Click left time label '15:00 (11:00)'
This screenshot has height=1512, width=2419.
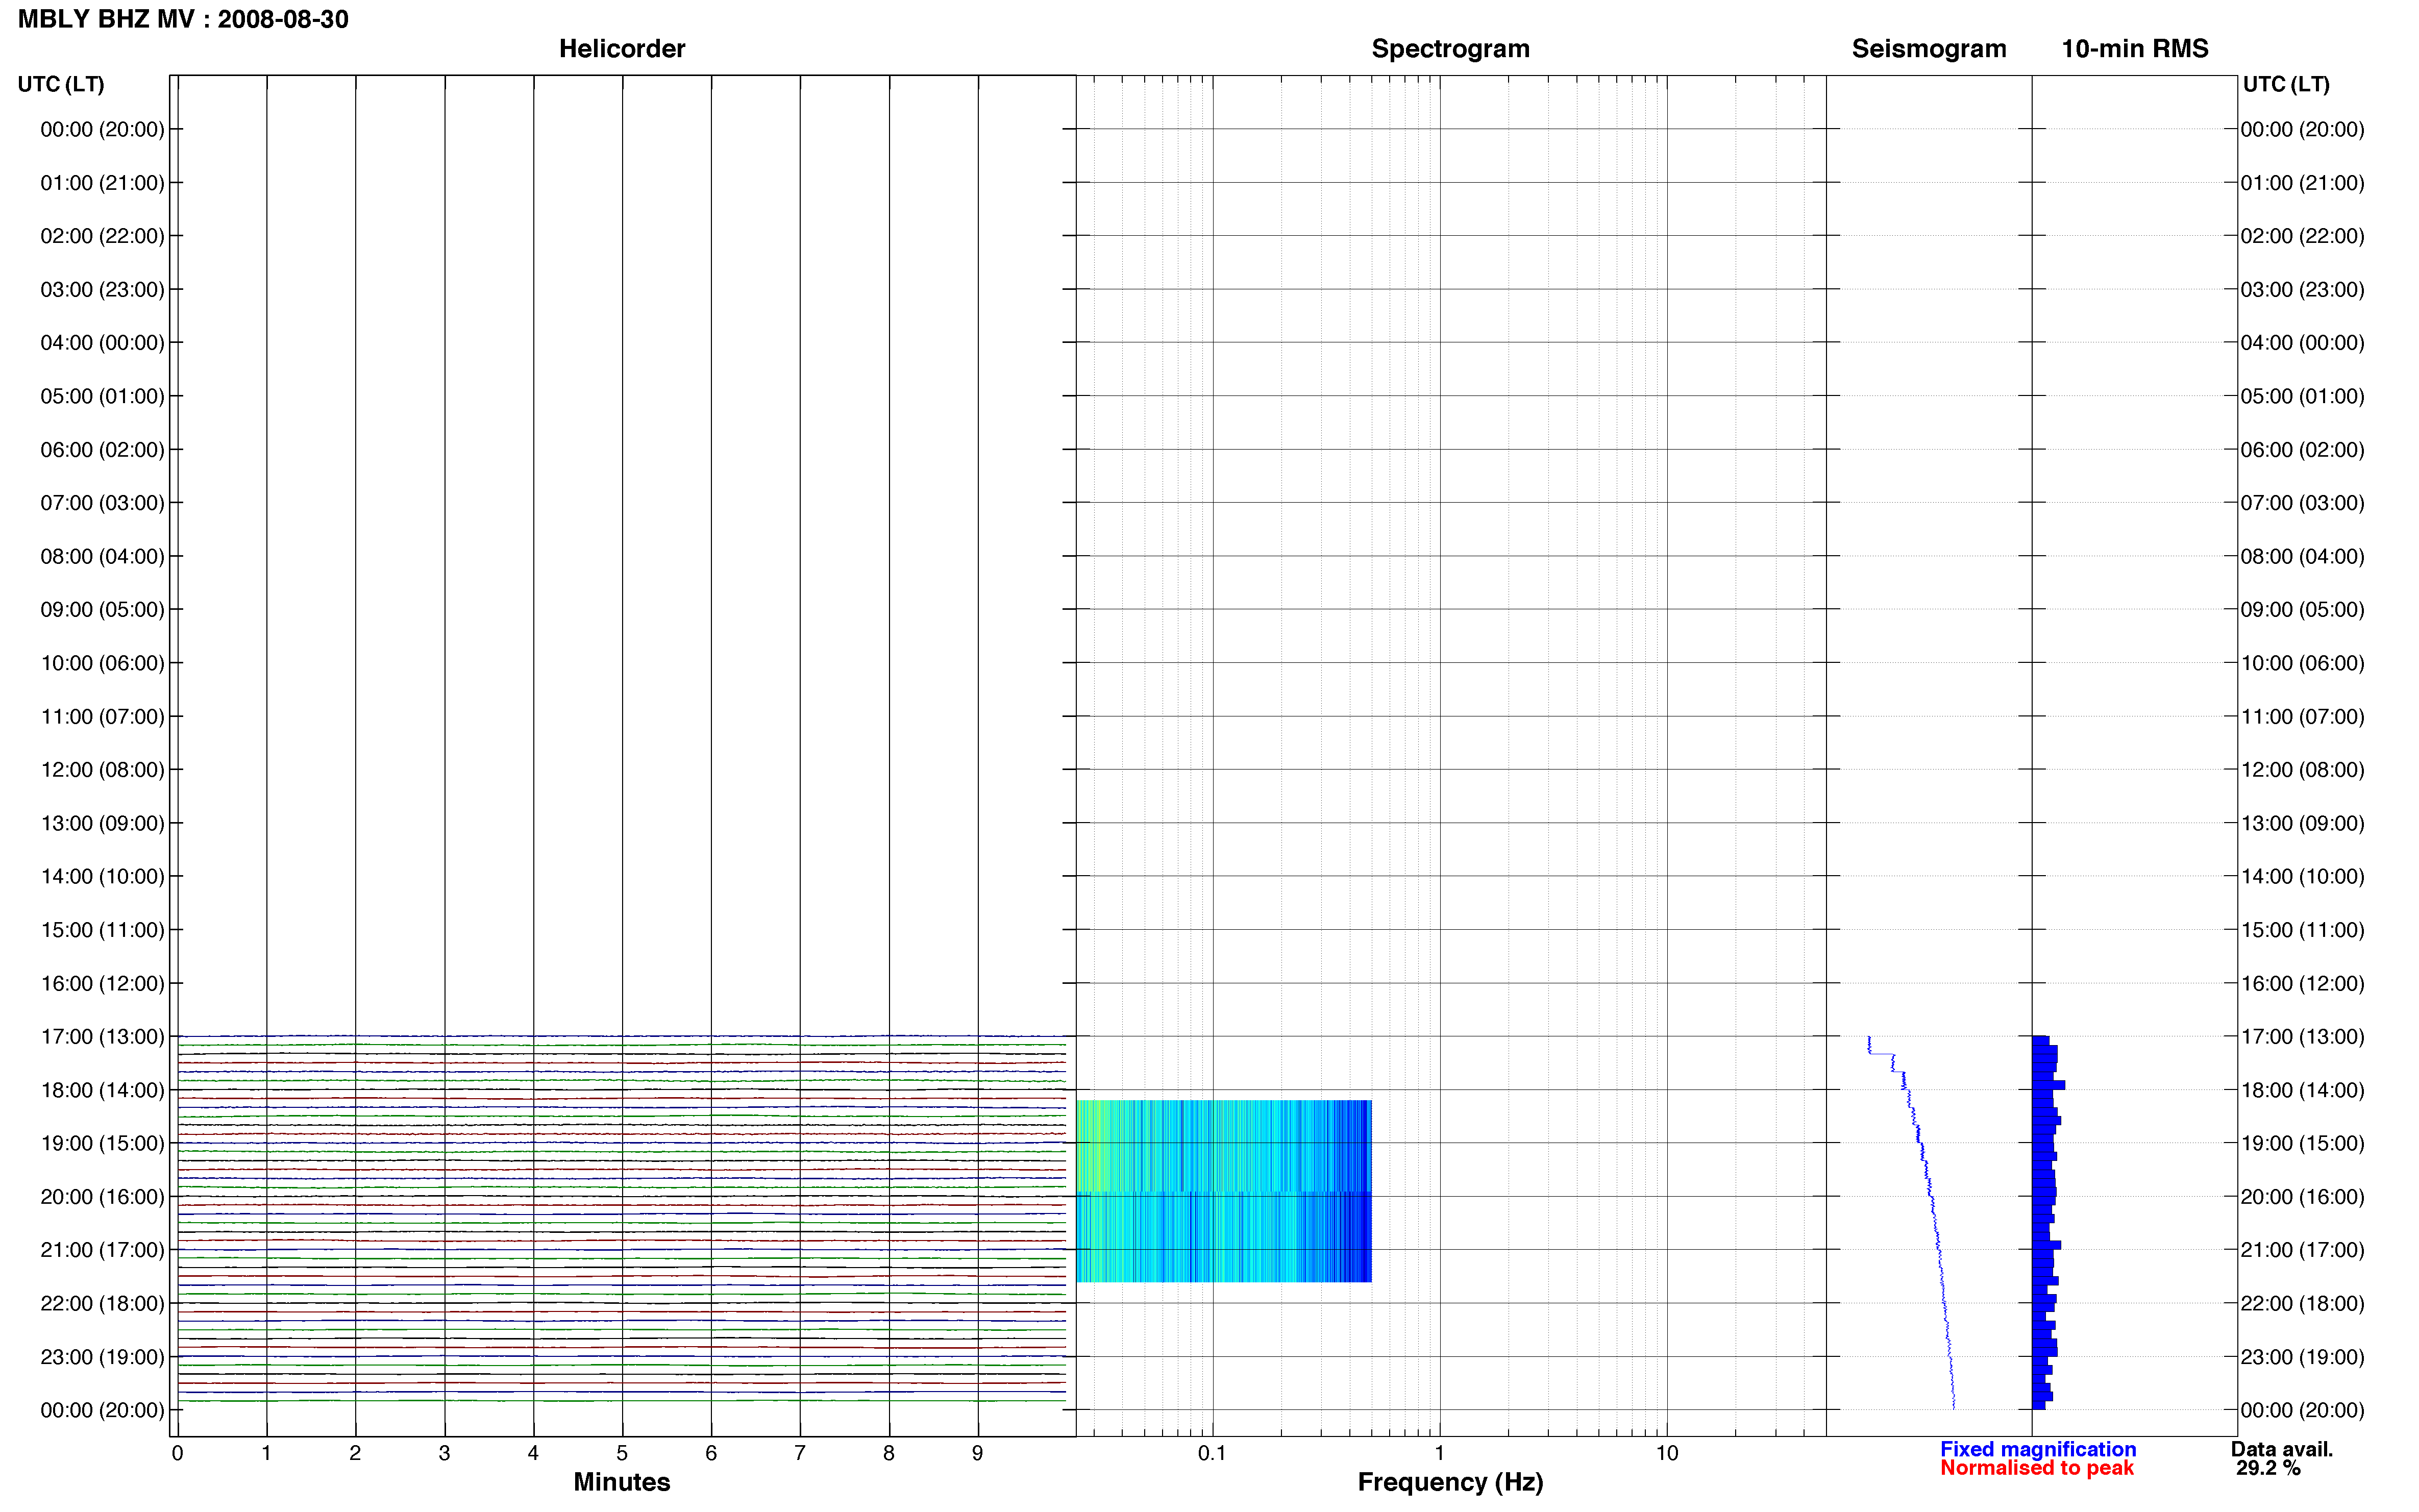click(x=102, y=930)
